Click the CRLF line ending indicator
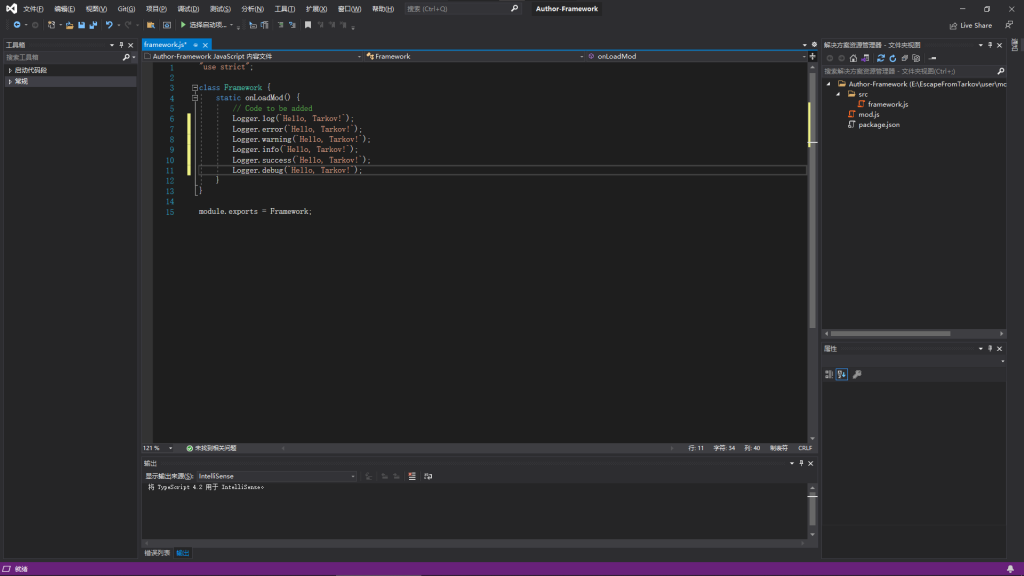This screenshot has height=576, width=1024. (x=805, y=448)
